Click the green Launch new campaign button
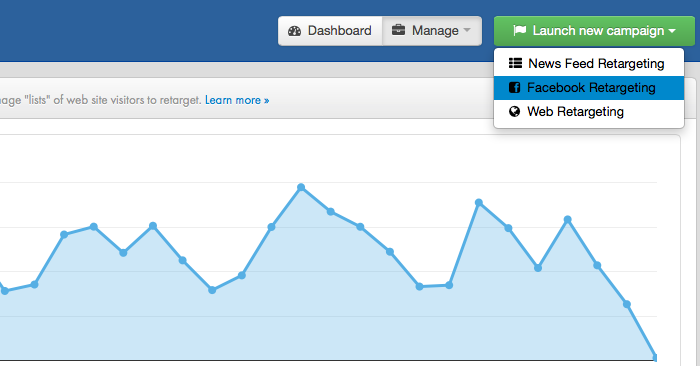This screenshot has width=700, height=366. pos(594,31)
